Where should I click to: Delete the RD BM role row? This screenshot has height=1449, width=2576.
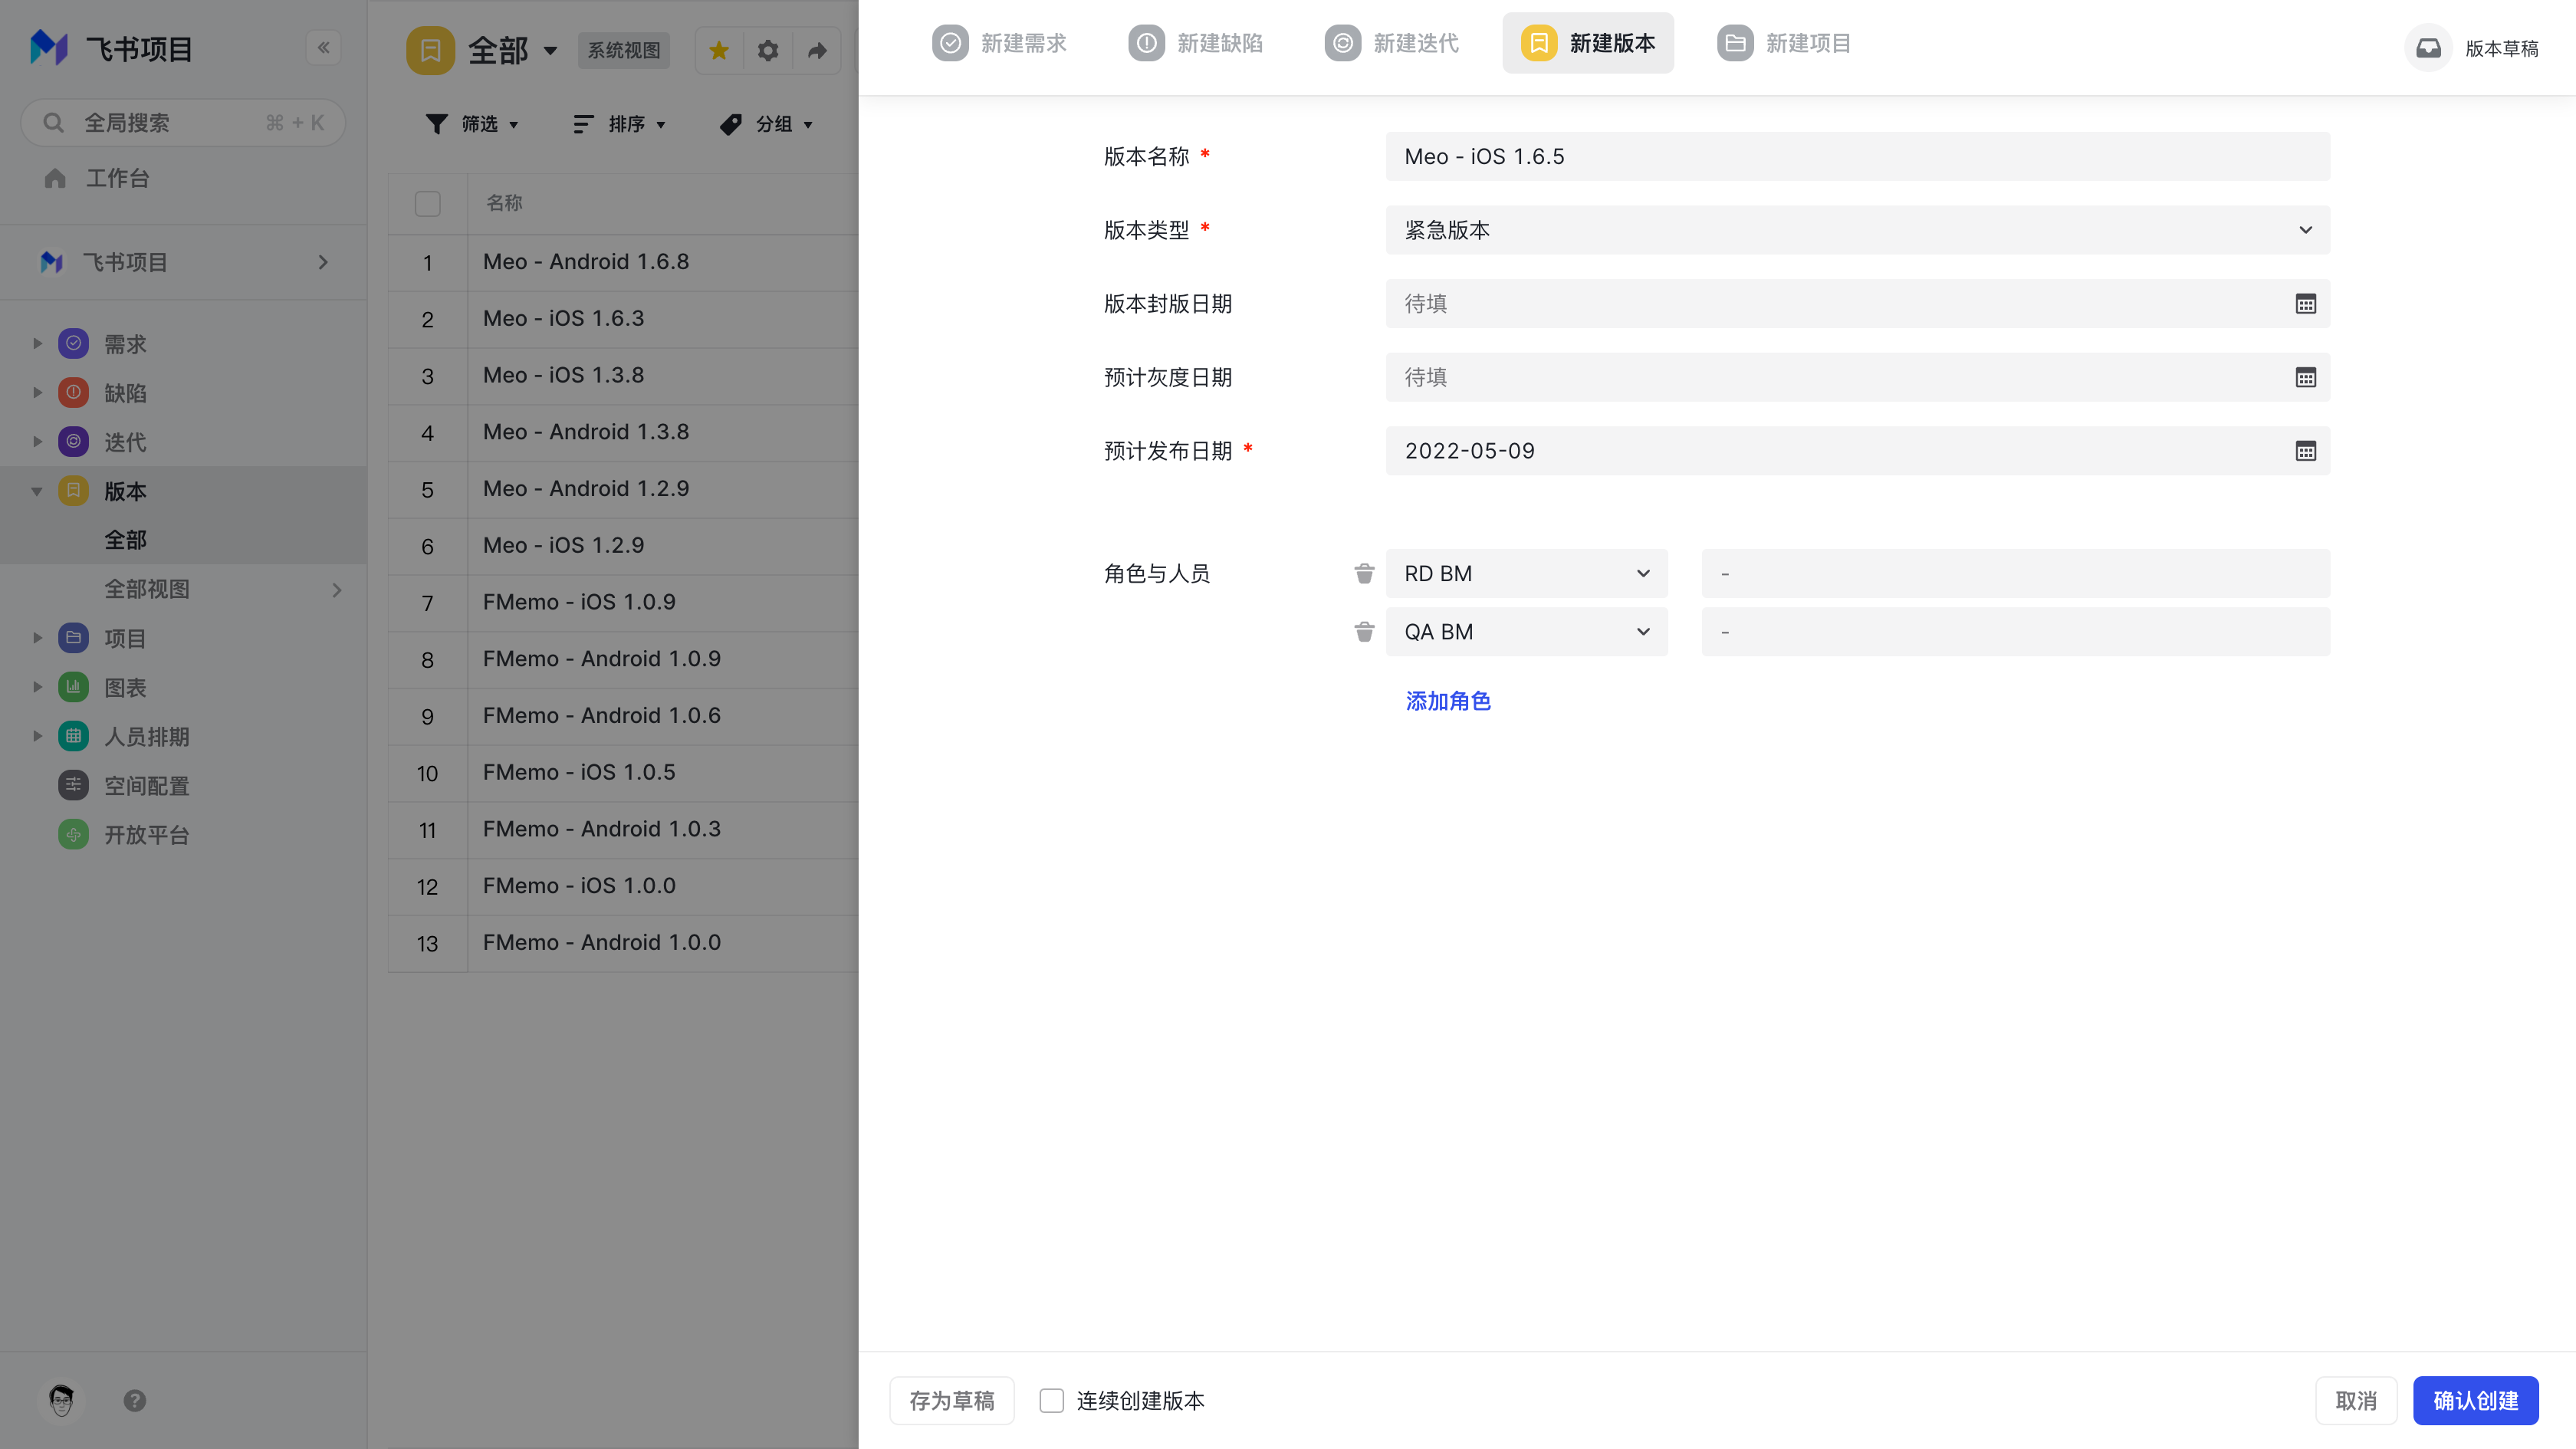click(1364, 573)
